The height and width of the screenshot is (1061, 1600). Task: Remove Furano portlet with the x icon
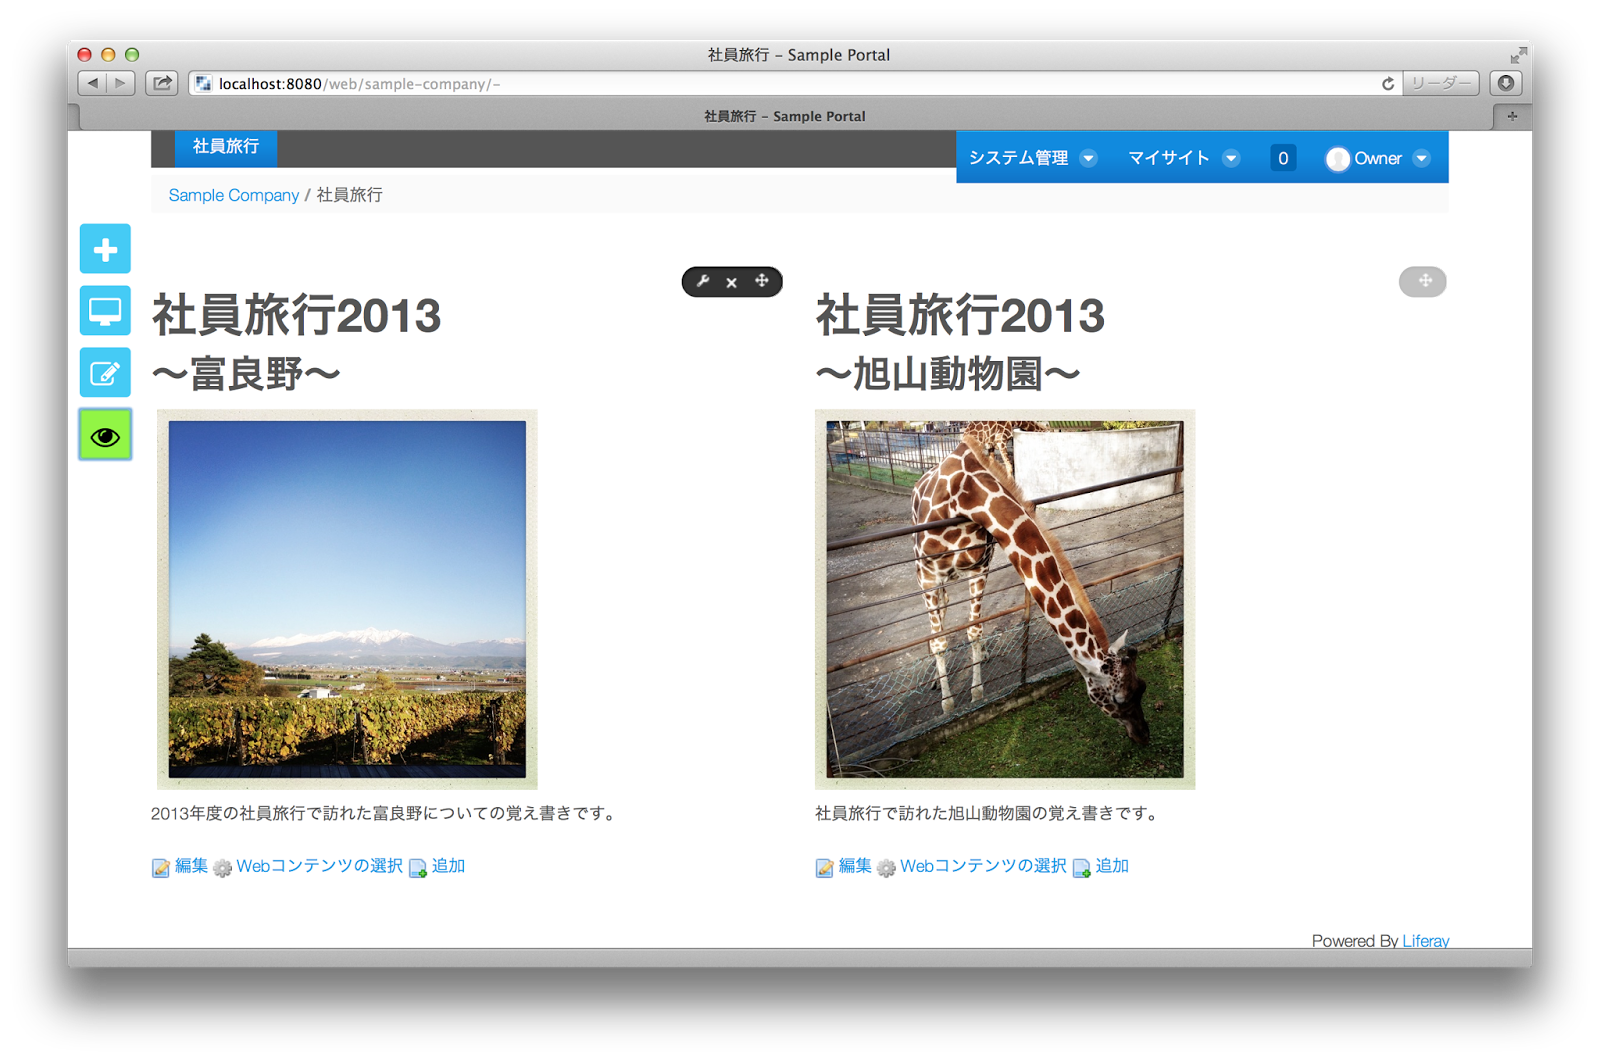click(732, 283)
